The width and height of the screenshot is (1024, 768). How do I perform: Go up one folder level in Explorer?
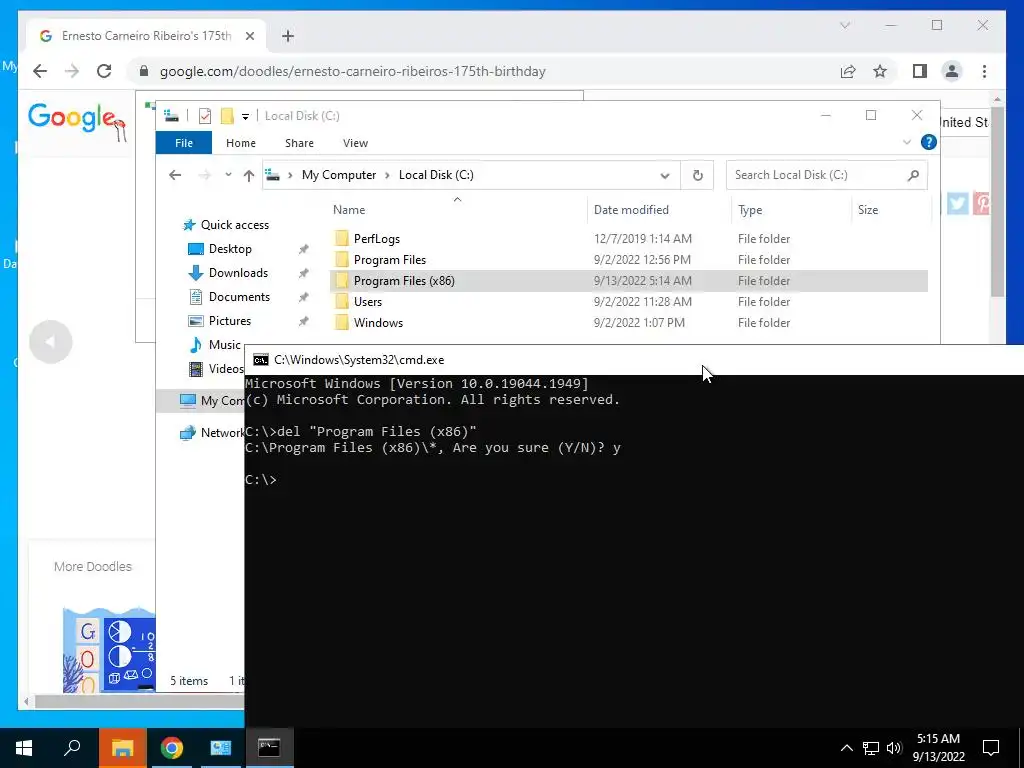tap(248, 175)
